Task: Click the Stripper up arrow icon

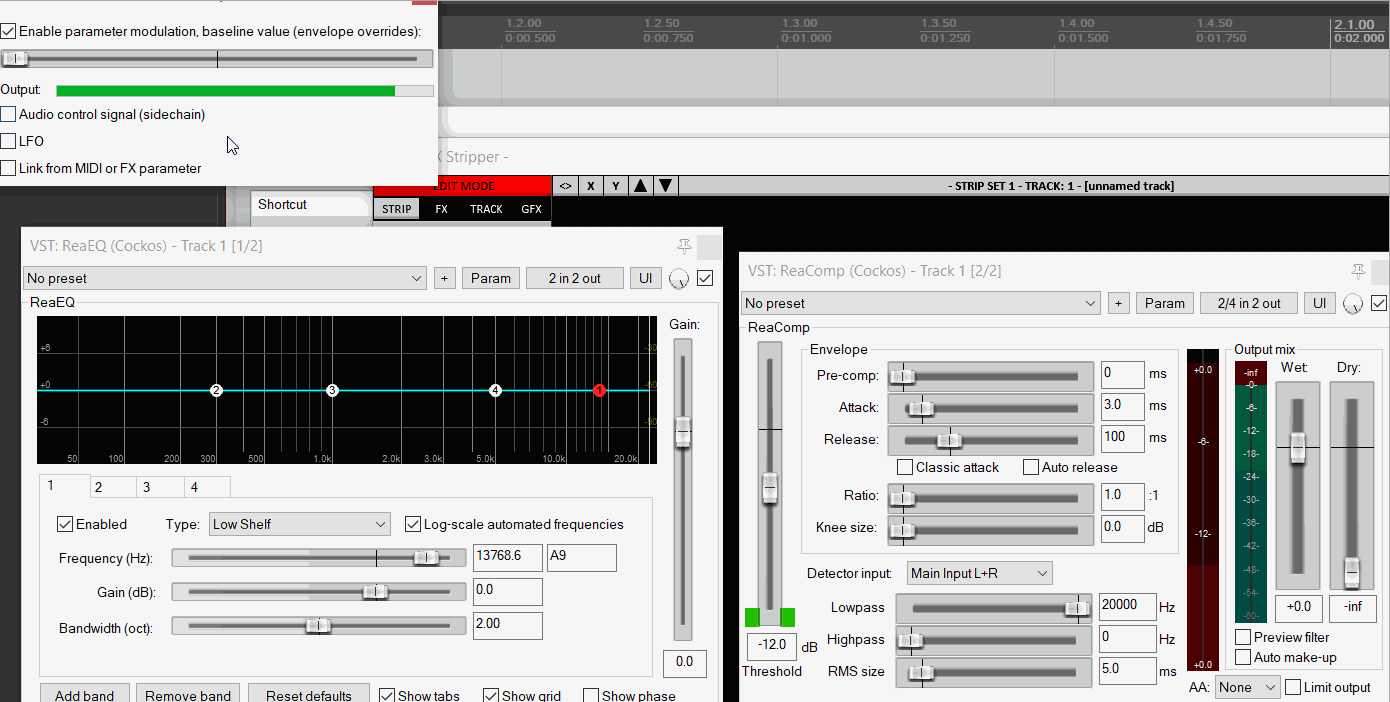Action: [x=640, y=185]
